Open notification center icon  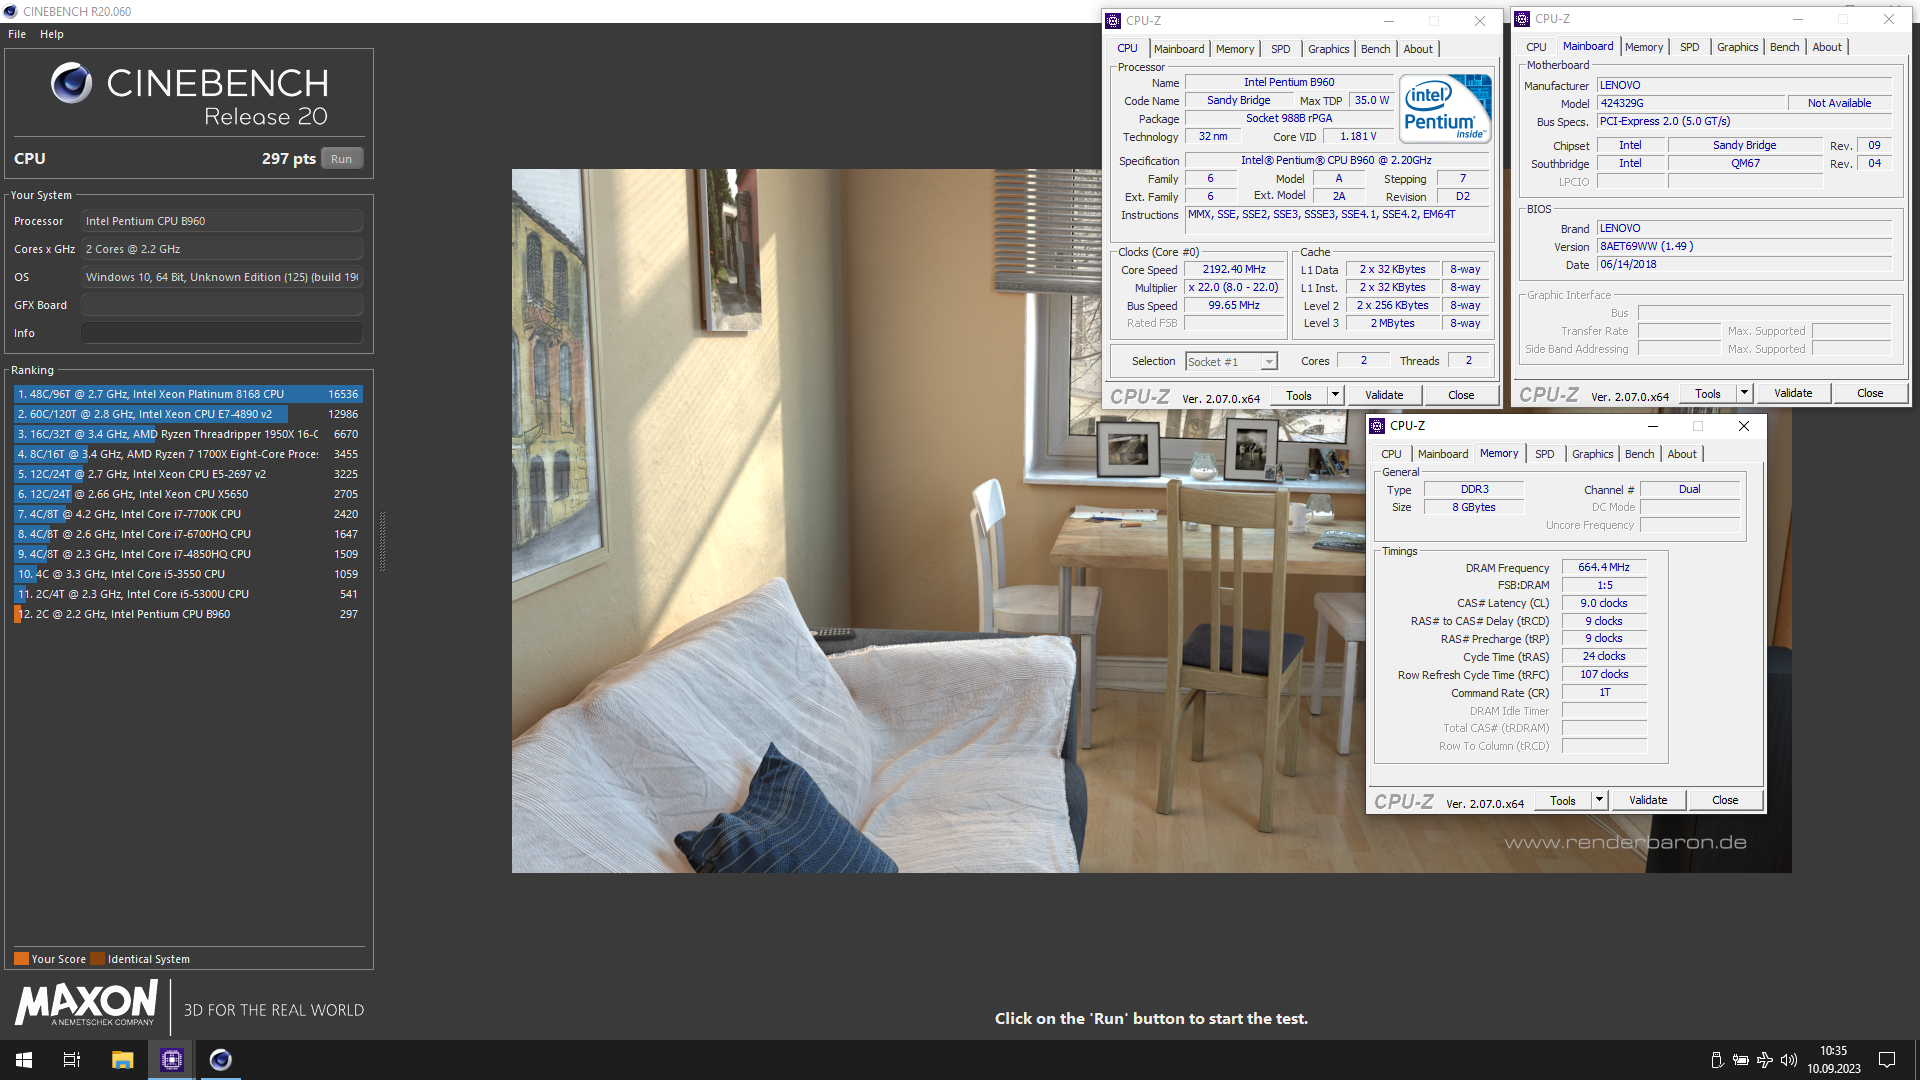(x=1887, y=1060)
